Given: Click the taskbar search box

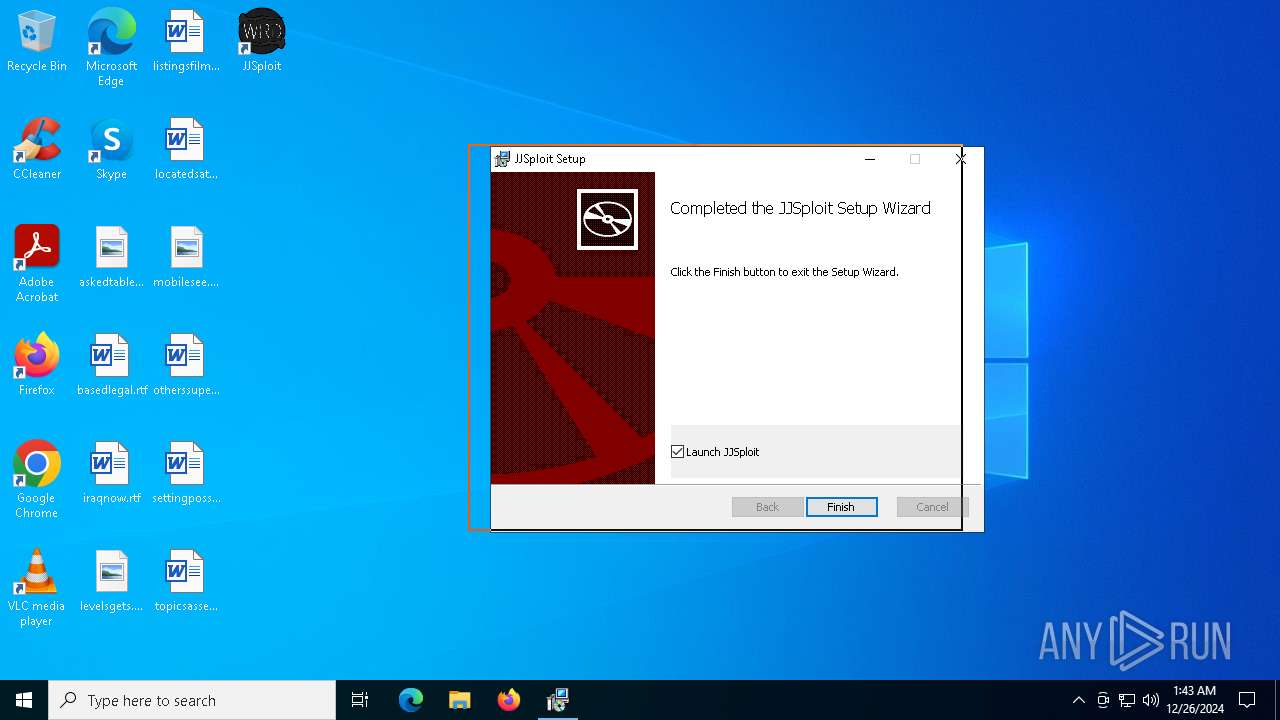Looking at the screenshot, I should (x=192, y=700).
